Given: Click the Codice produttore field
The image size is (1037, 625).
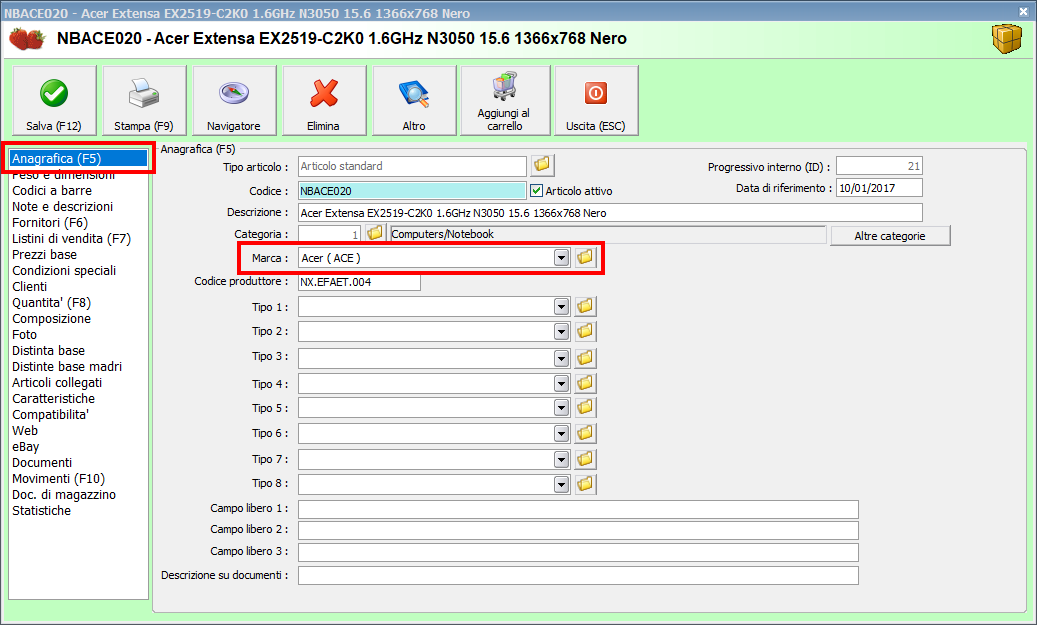Looking at the screenshot, I should point(359,282).
